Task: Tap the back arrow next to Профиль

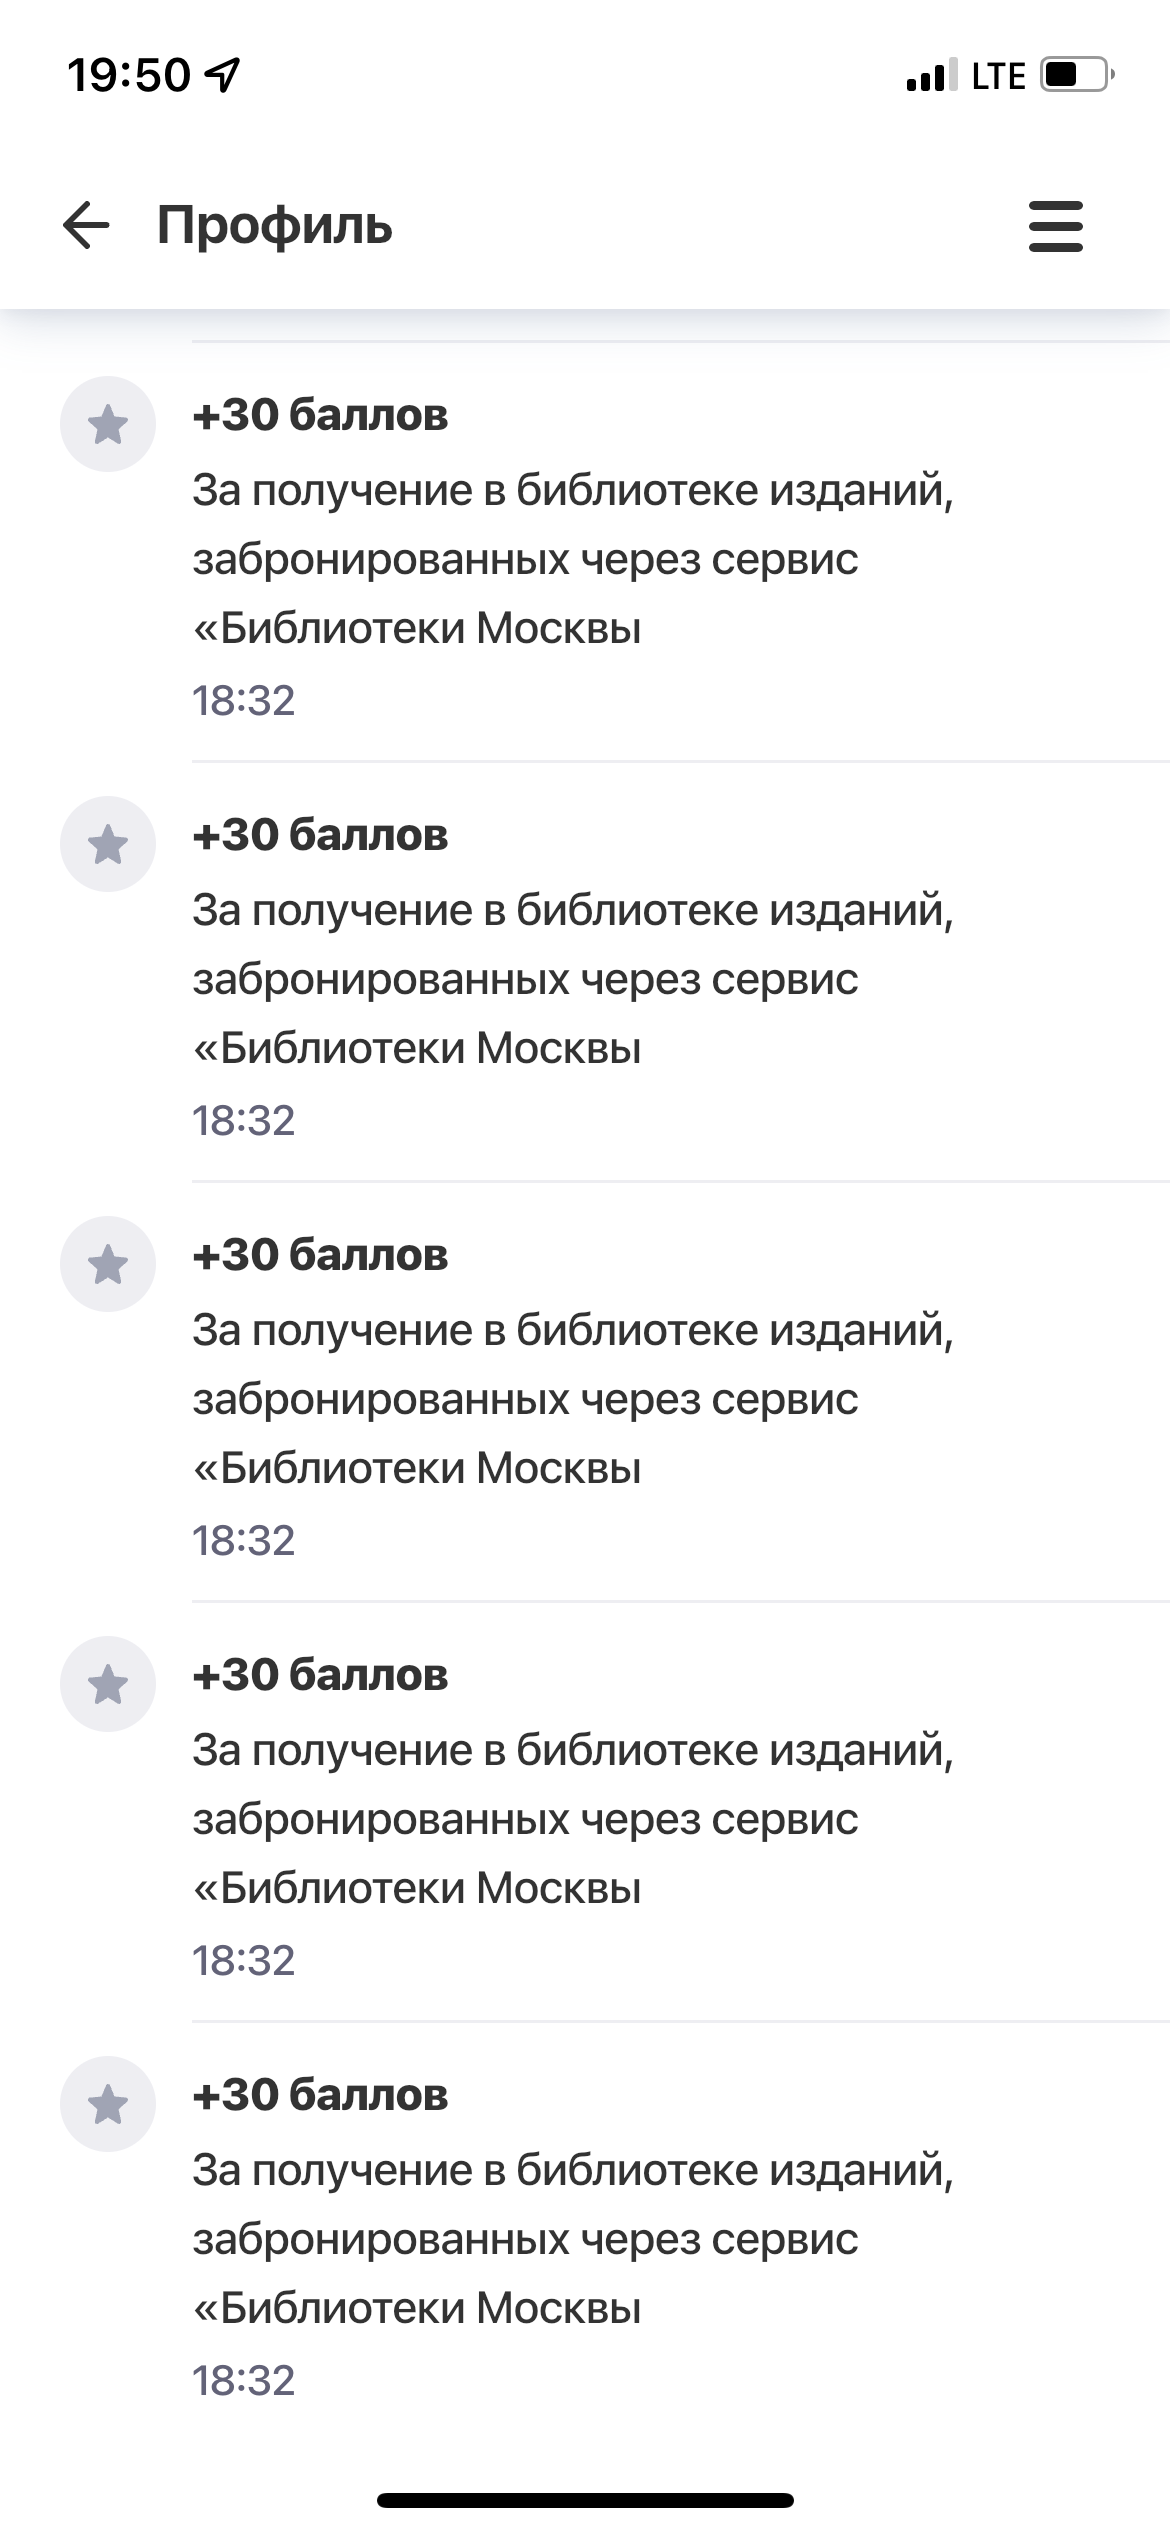Action: pyautogui.click(x=86, y=225)
